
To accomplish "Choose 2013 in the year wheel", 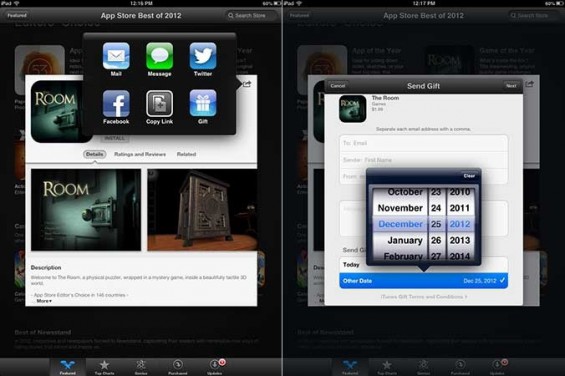I will pyautogui.click(x=460, y=240).
